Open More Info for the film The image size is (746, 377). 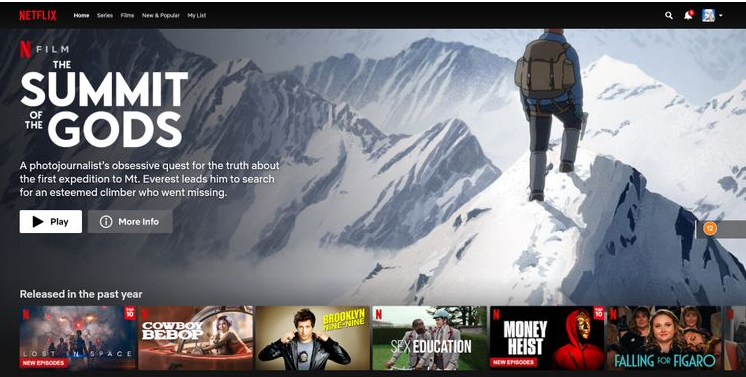(x=130, y=221)
